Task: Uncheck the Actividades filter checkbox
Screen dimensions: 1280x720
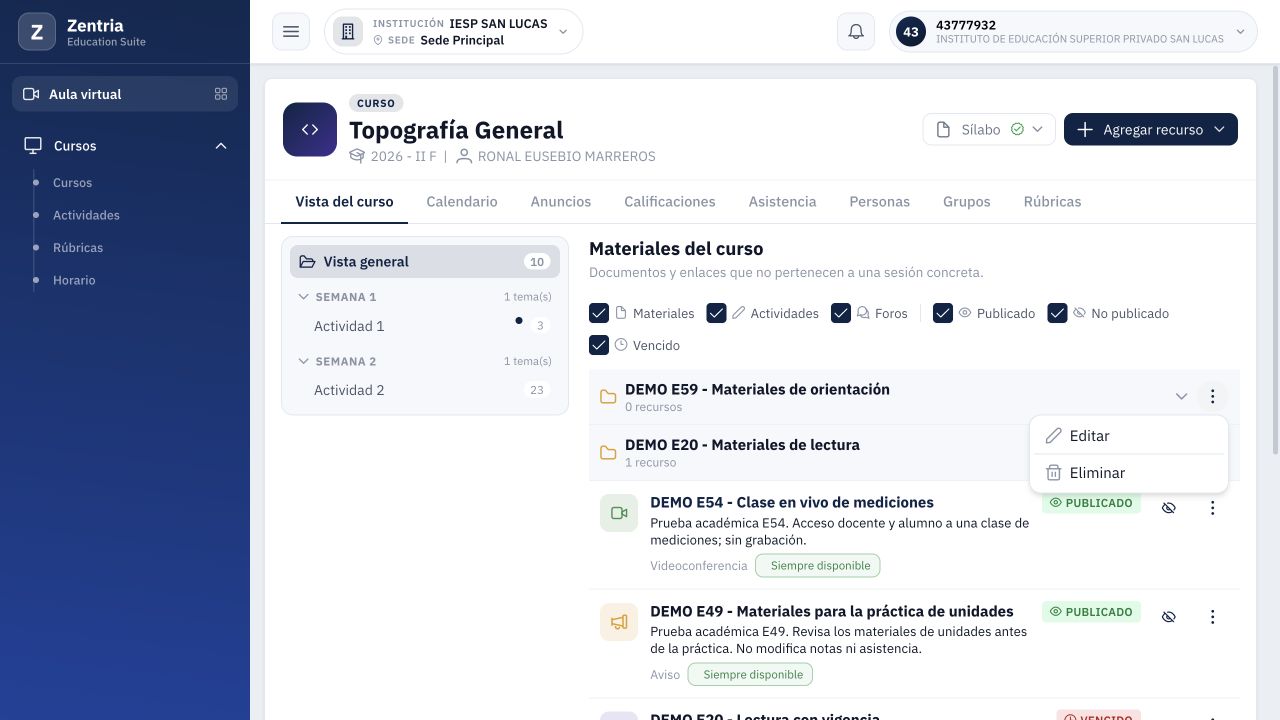Action: (716, 313)
